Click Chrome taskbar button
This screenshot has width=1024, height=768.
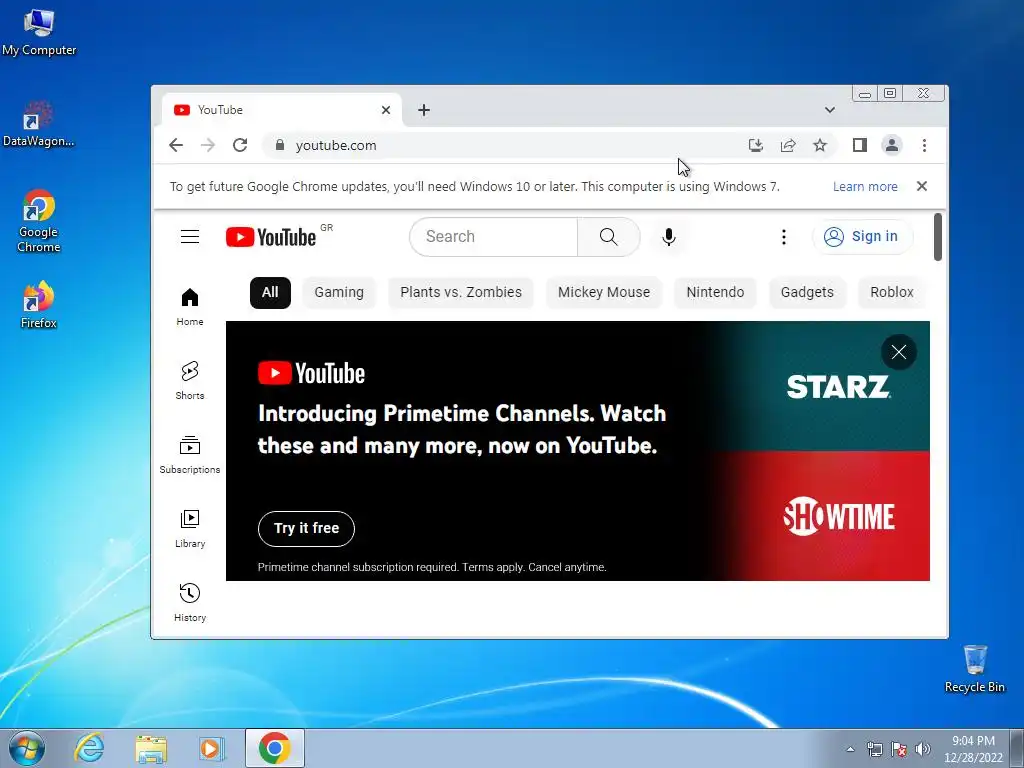pos(274,748)
